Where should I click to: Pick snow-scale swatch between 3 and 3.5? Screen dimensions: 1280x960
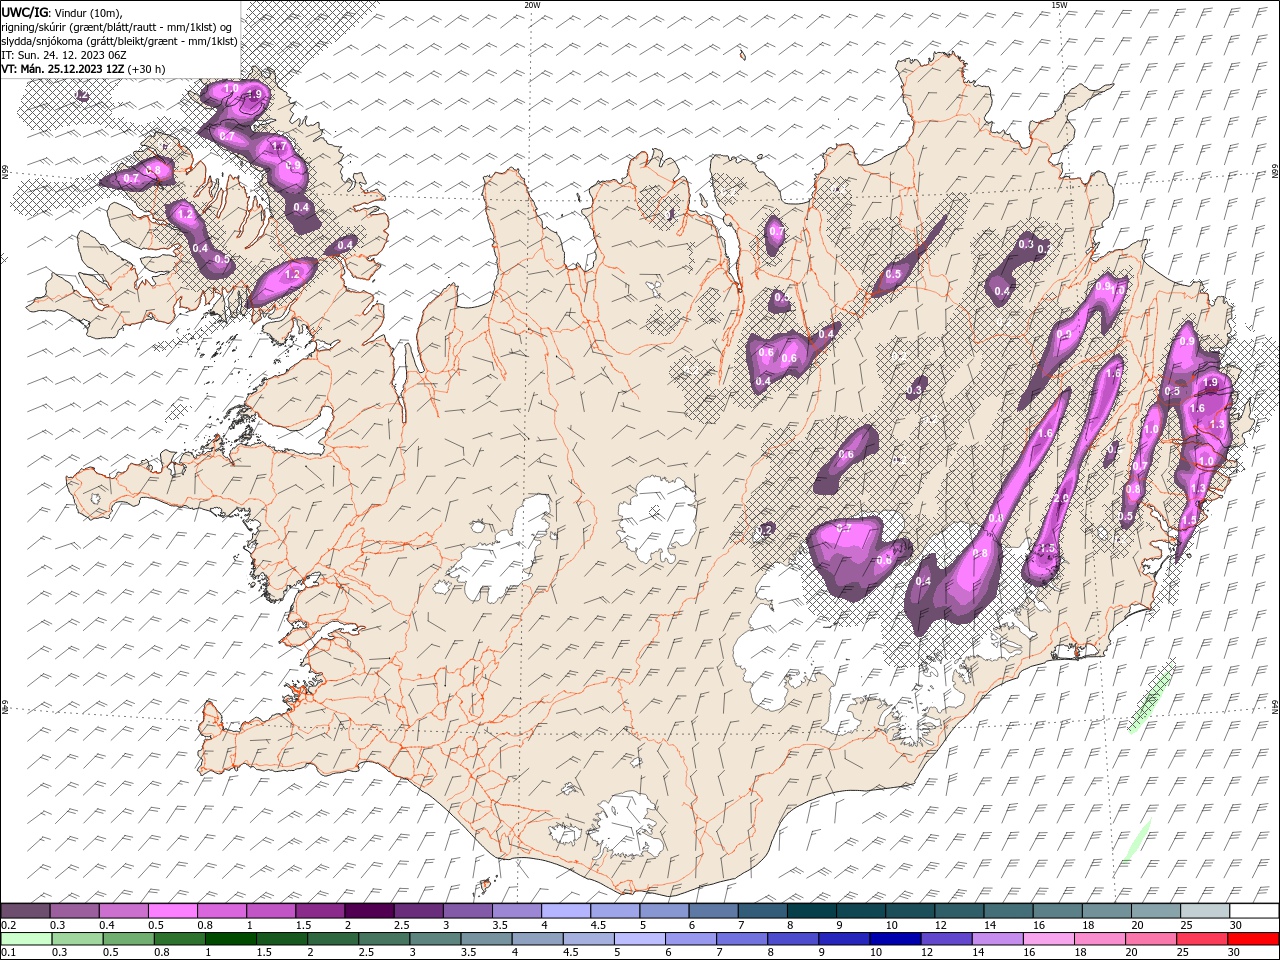pos(466,911)
